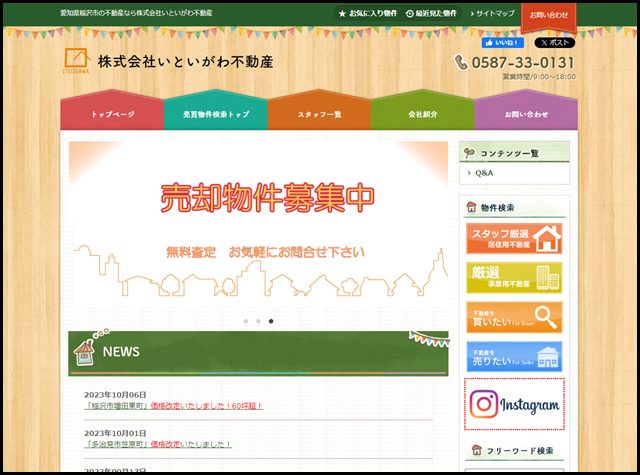This screenshot has height=475, width=640.
Task: Click 不動産を買いたい search banner
Action: coord(514,317)
